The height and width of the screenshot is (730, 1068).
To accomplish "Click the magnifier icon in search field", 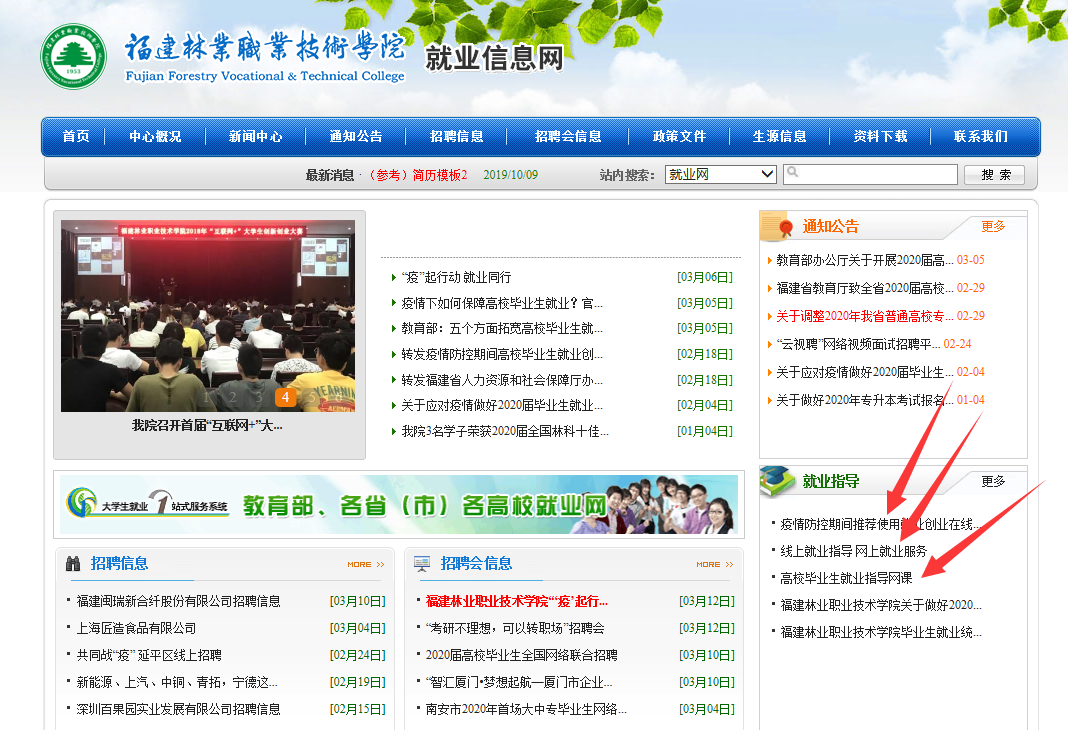I will [793, 173].
